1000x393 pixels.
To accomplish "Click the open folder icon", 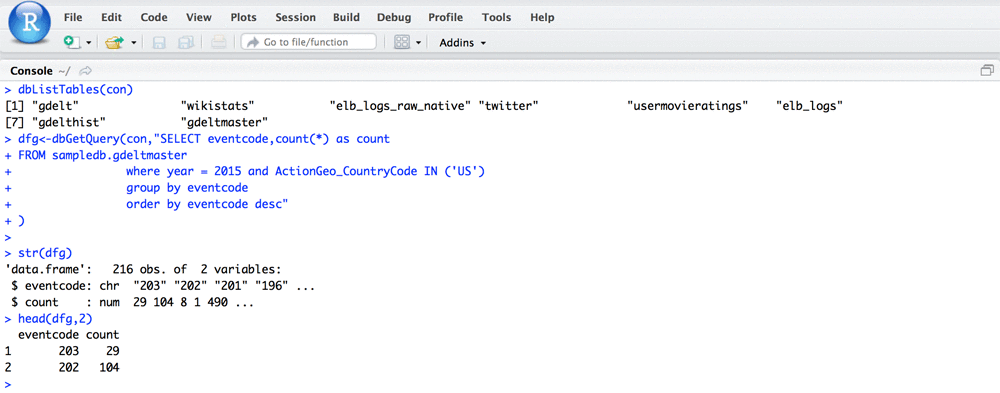I will [x=115, y=42].
